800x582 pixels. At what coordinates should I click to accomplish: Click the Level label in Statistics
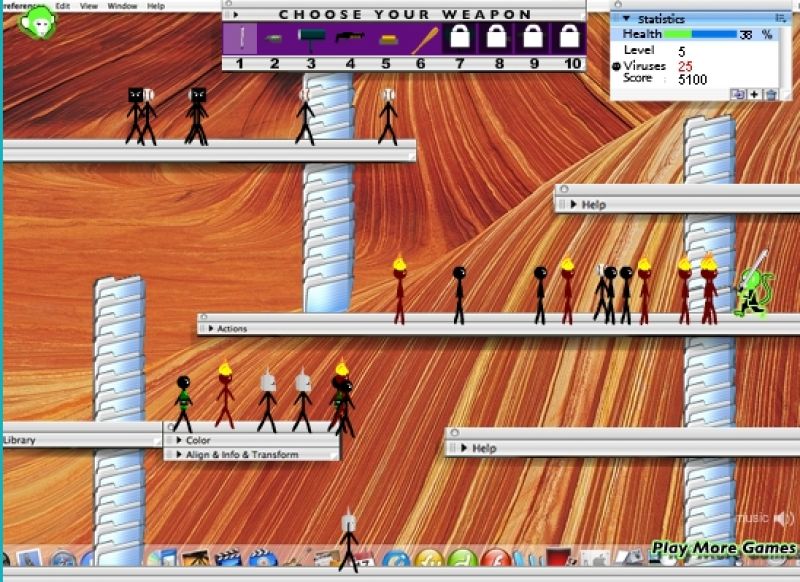(639, 50)
